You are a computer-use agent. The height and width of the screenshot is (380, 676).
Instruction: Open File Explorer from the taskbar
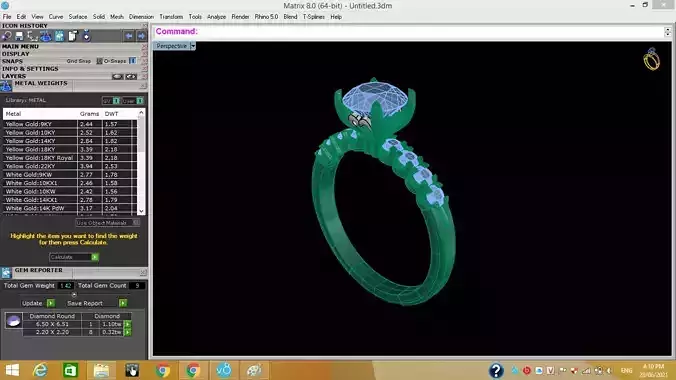point(101,370)
